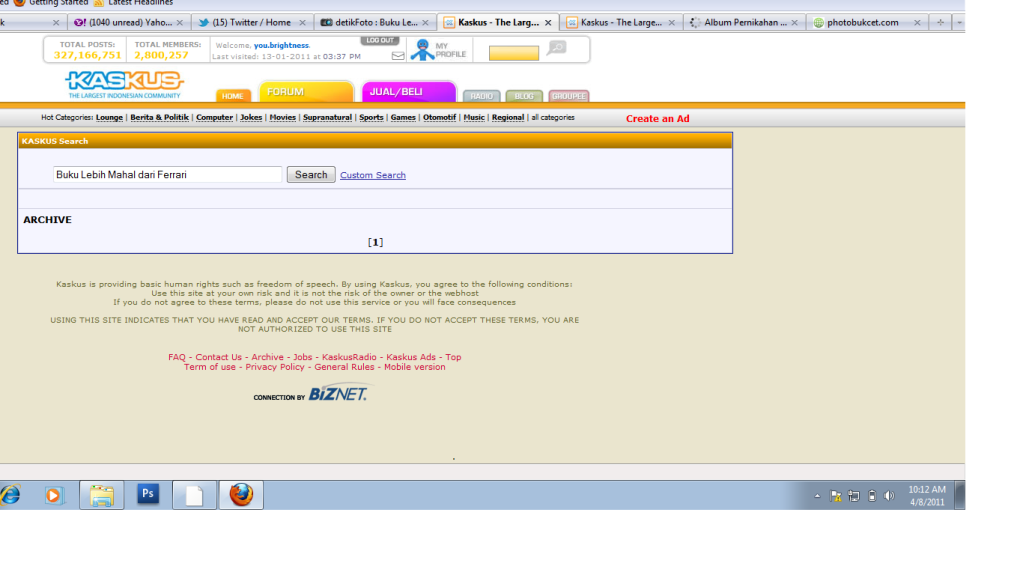The height and width of the screenshot is (575, 1023).
Task: Open the Sports category
Action: (371, 117)
